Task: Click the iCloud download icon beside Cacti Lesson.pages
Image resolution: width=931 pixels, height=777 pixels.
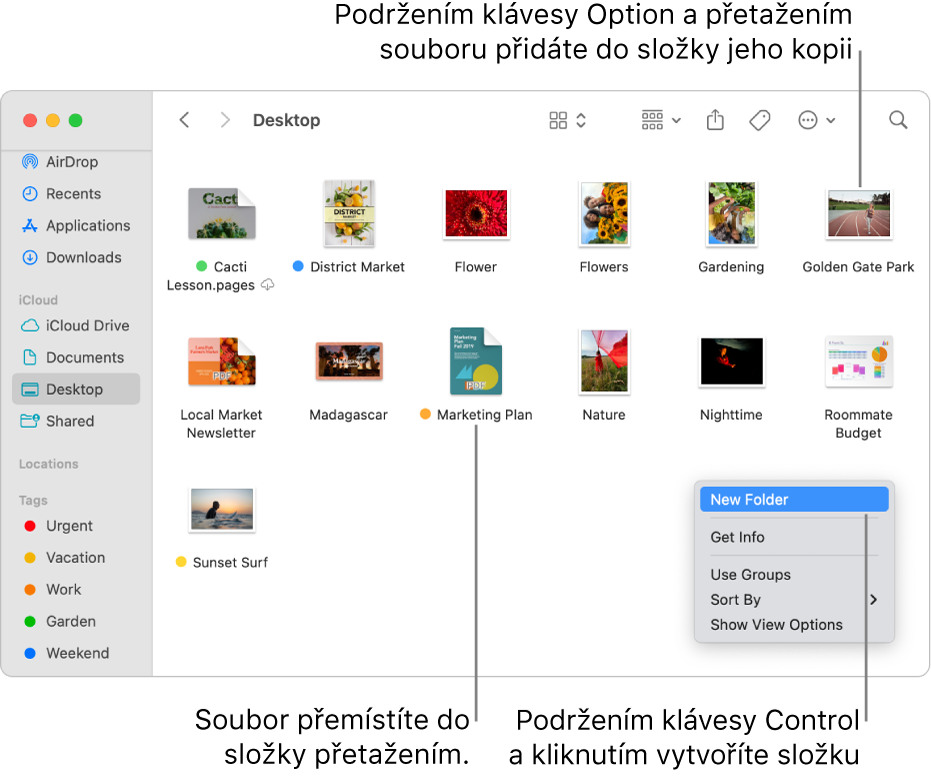Action: 268,285
